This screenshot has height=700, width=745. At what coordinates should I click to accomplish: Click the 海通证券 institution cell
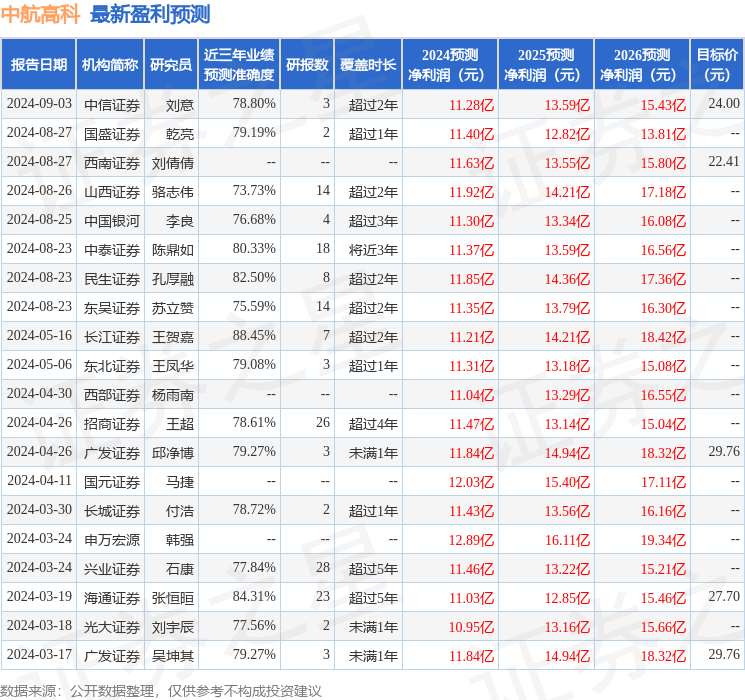112,598
